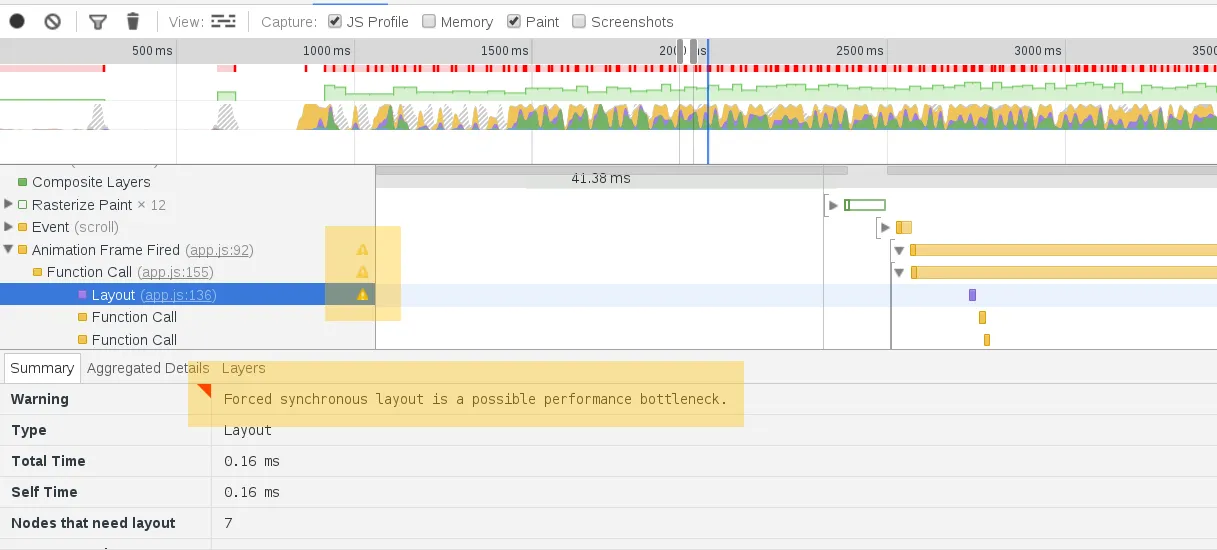Select the last Function Call row
The height and width of the screenshot is (550, 1217).
point(187,340)
